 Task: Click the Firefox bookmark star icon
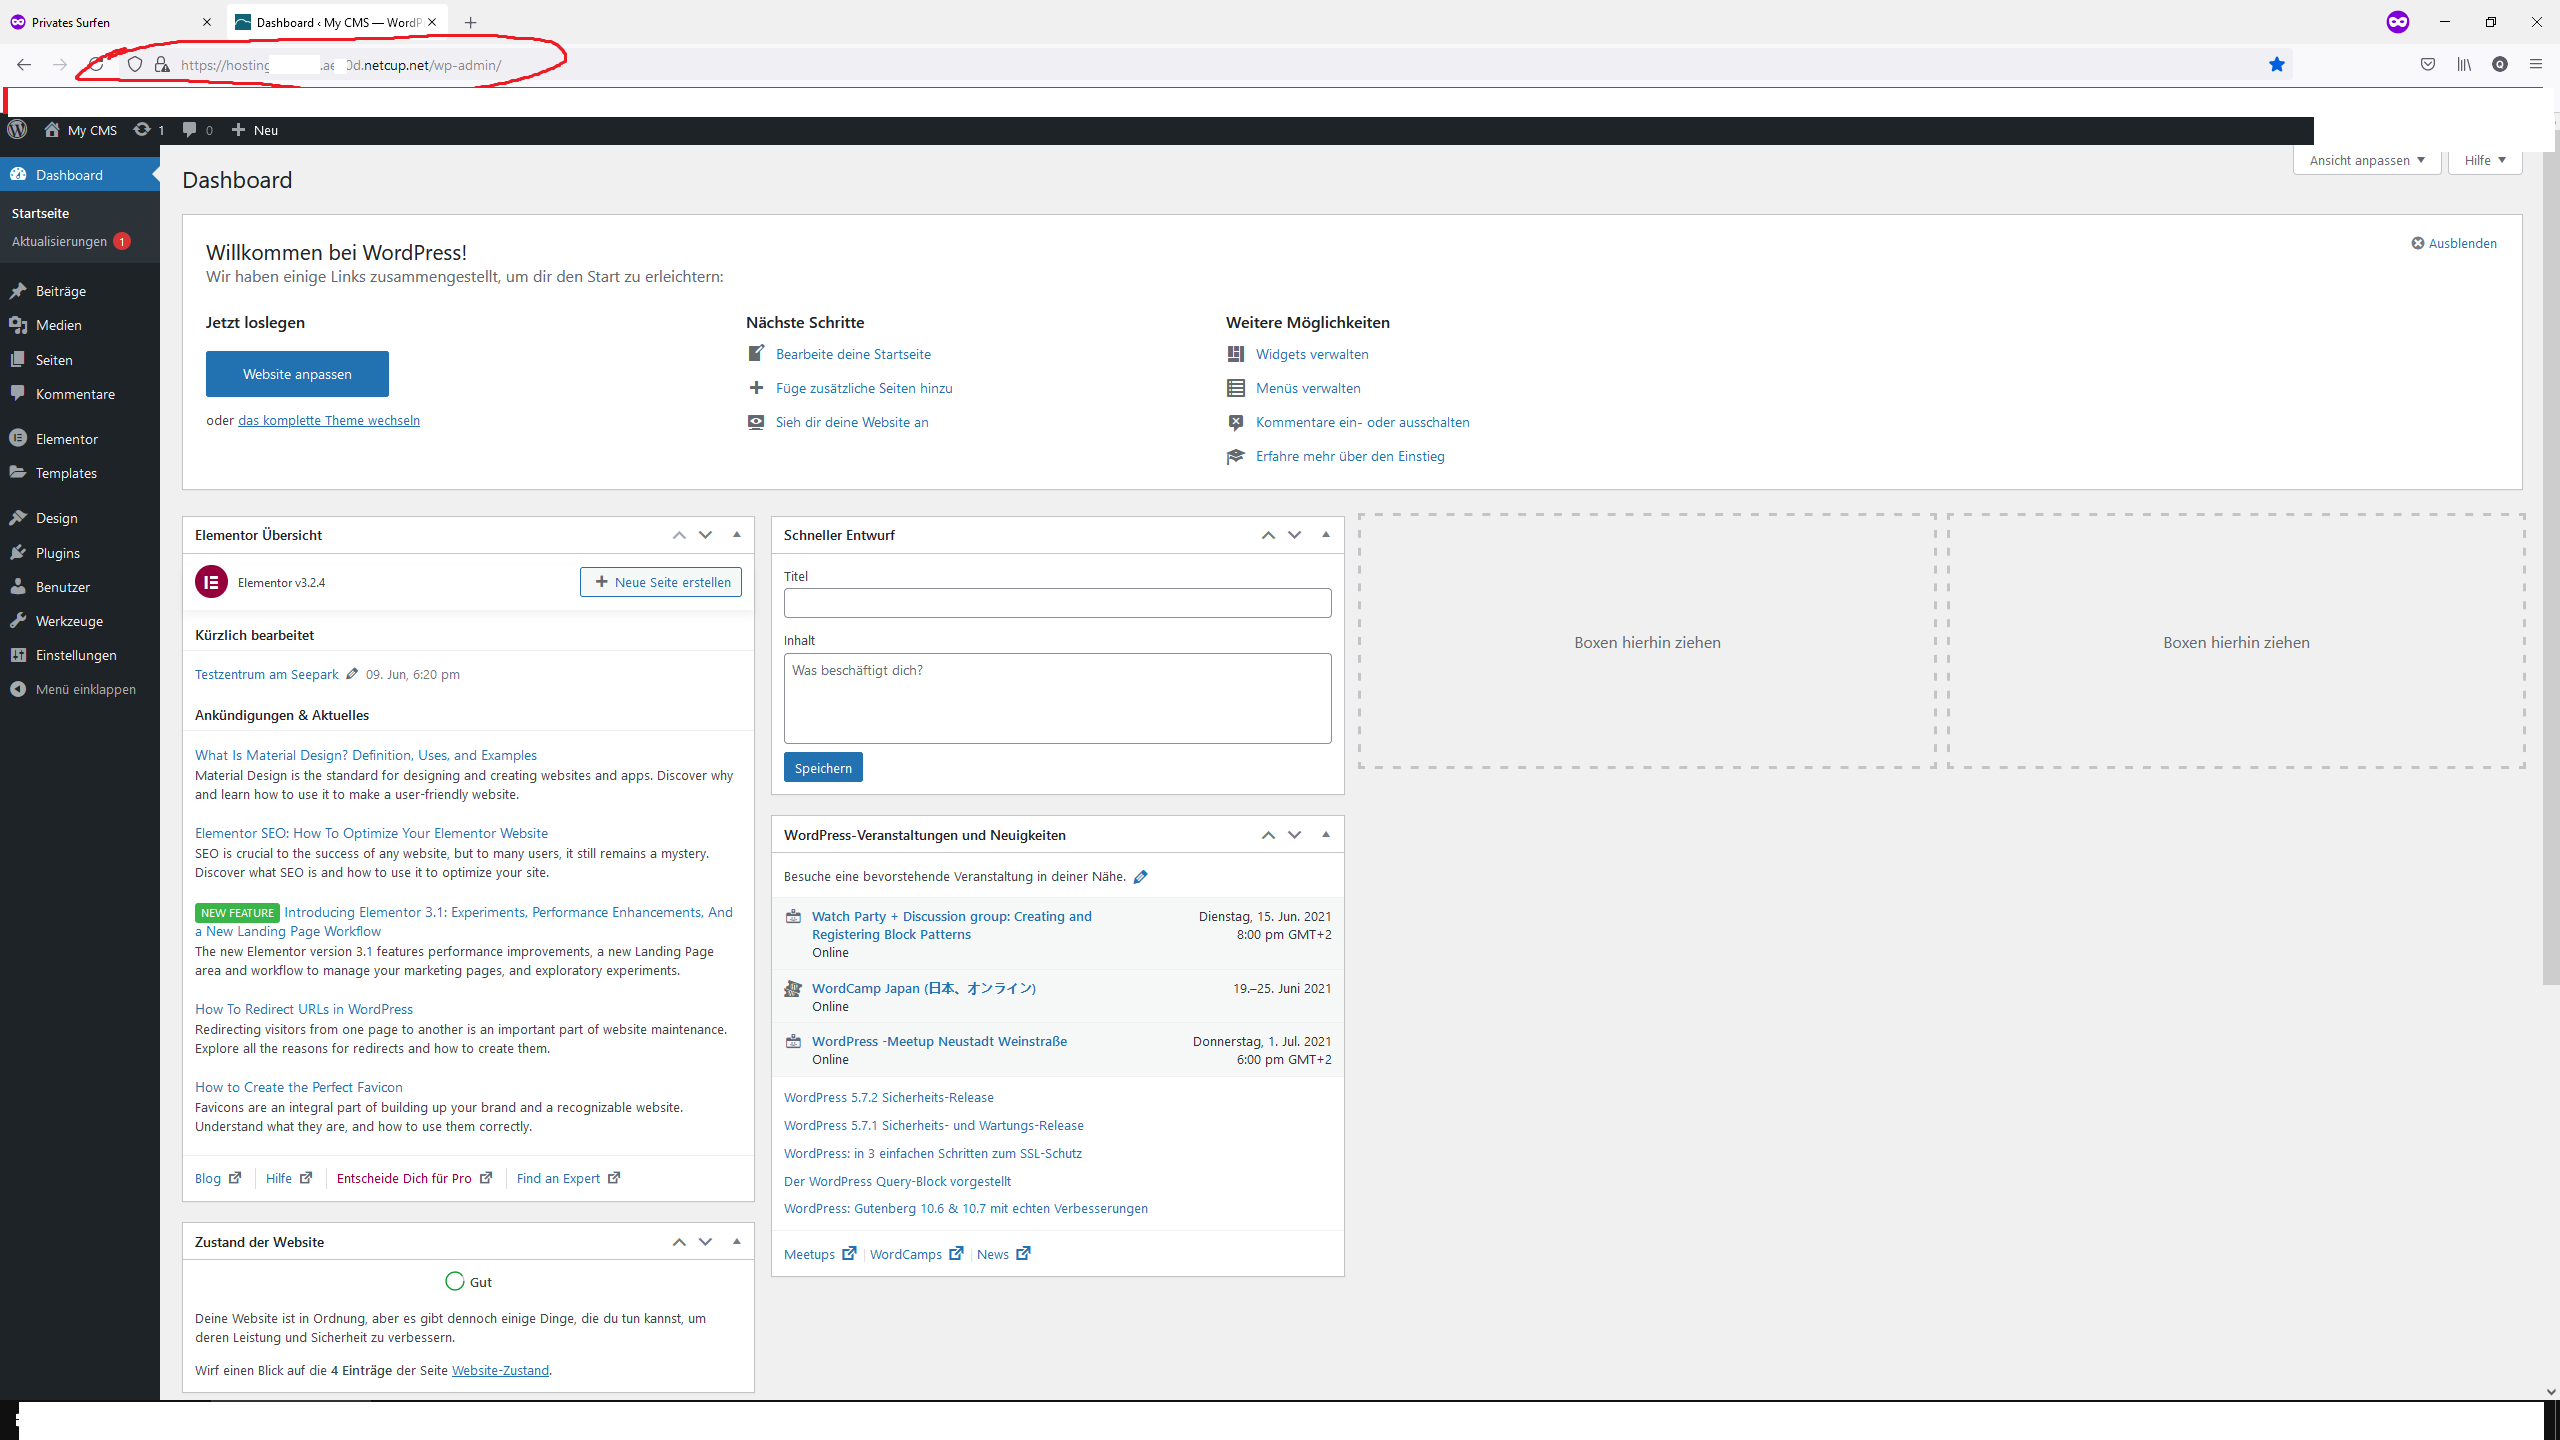(x=2277, y=65)
